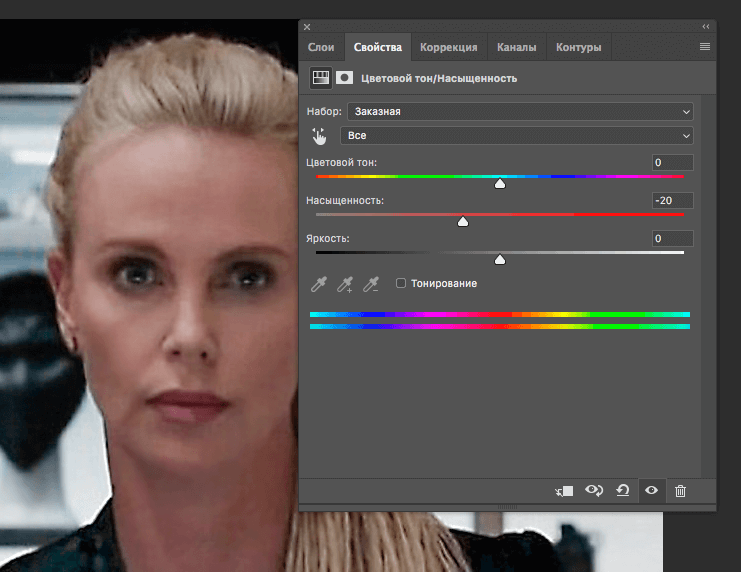
Task: Open the Набор preset dropdown
Action: [519, 112]
